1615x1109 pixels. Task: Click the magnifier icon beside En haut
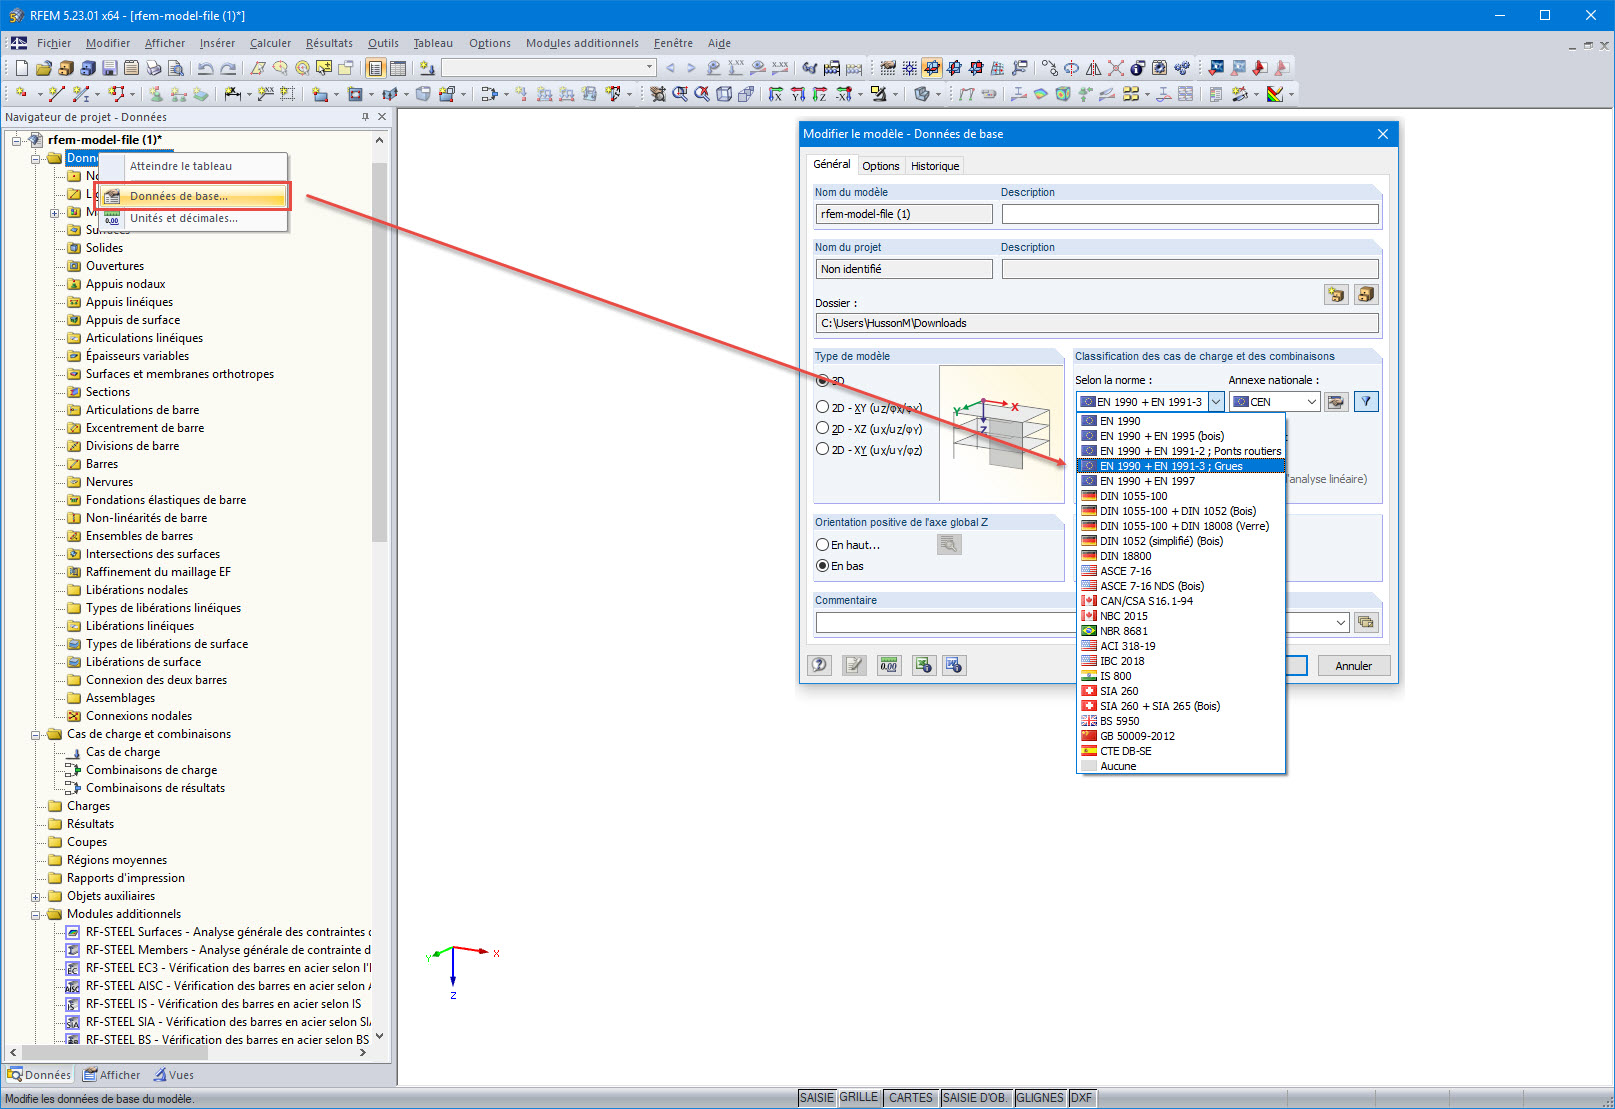click(949, 544)
